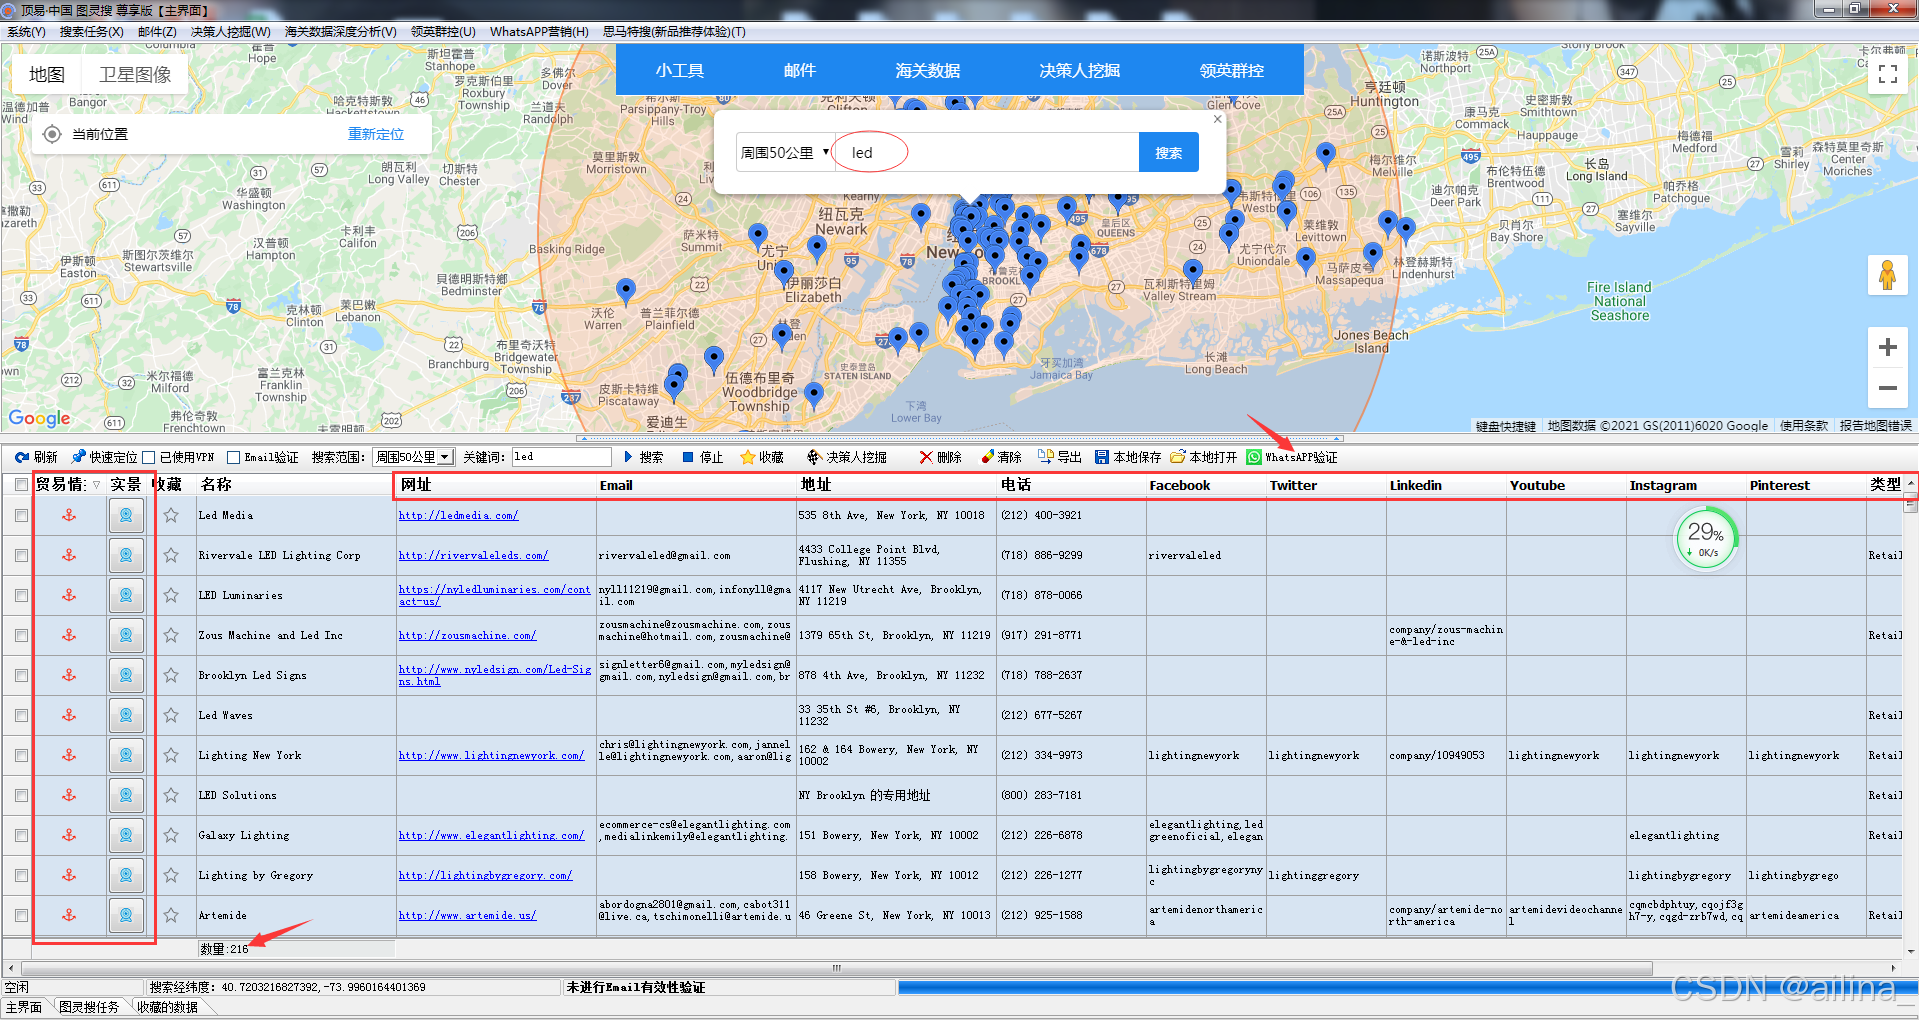Open the 决策人挖掘(W) menu
This screenshot has width=1919, height=1020.
point(231,32)
